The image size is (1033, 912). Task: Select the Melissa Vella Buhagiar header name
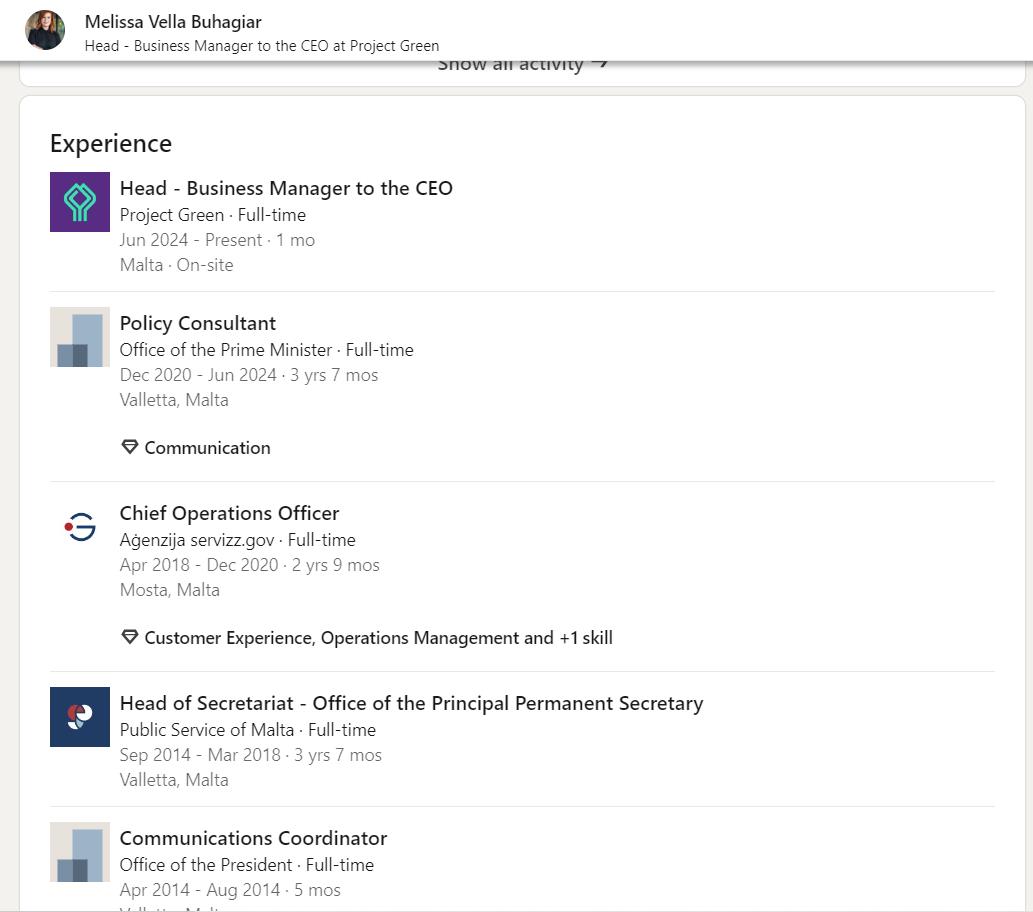coord(173,22)
